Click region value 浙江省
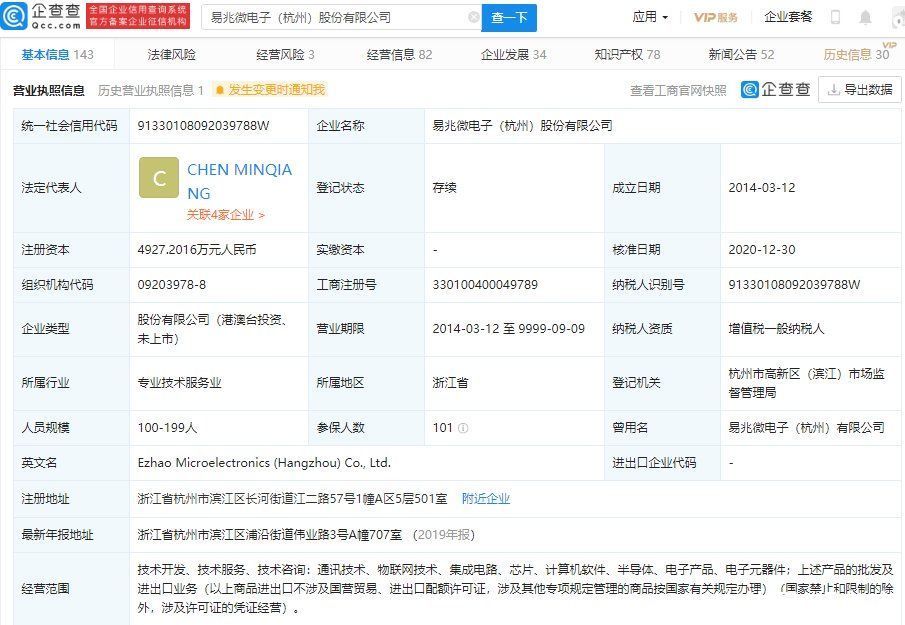The width and height of the screenshot is (905, 625). [x=450, y=383]
